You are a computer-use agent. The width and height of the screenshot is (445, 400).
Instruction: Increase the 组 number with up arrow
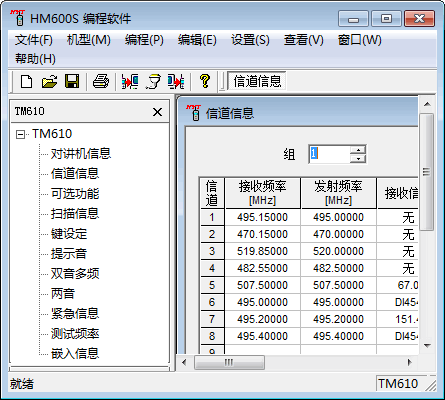[x=358, y=149]
